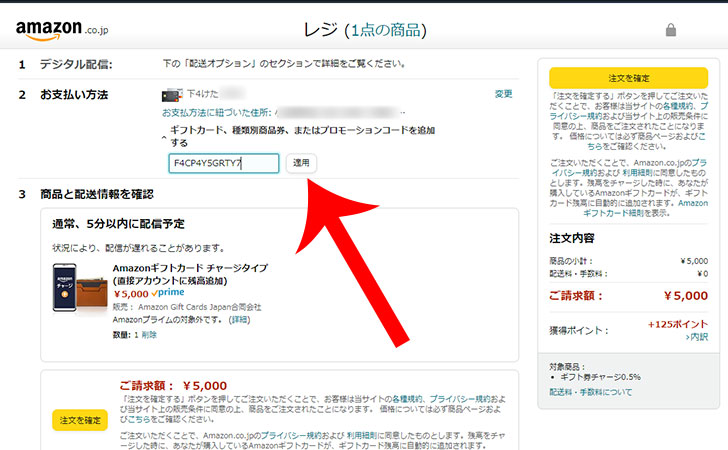Click 変更 to change payment method
This screenshot has width=728, height=450.
click(503, 94)
